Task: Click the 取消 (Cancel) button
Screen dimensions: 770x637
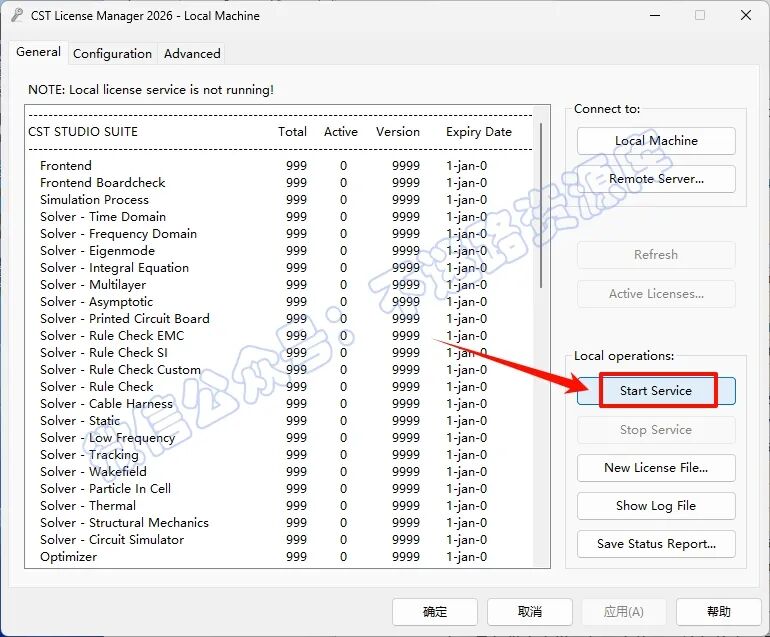Action: (x=530, y=611)
